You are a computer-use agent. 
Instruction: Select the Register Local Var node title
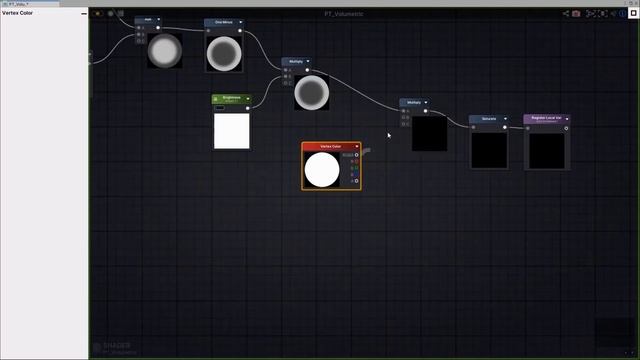click(546, 119)
